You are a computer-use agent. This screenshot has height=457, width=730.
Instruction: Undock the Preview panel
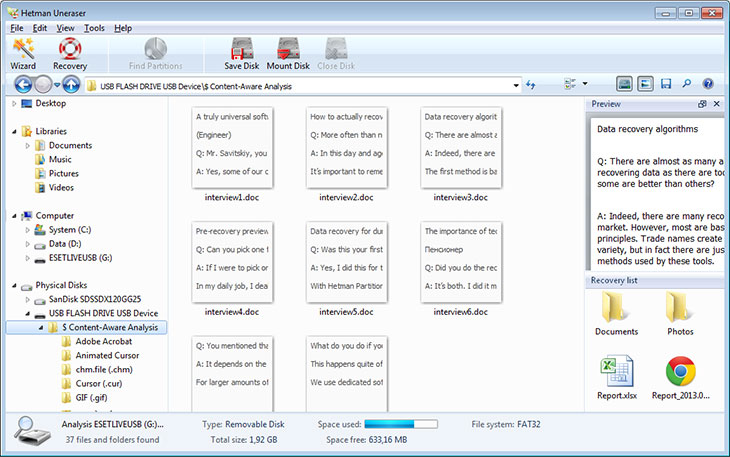(x=702, y=104)
